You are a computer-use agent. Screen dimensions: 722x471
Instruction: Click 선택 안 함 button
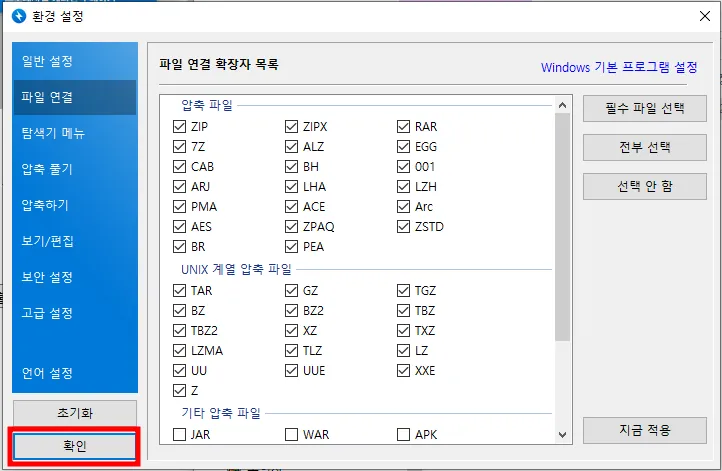pos(645,186)
